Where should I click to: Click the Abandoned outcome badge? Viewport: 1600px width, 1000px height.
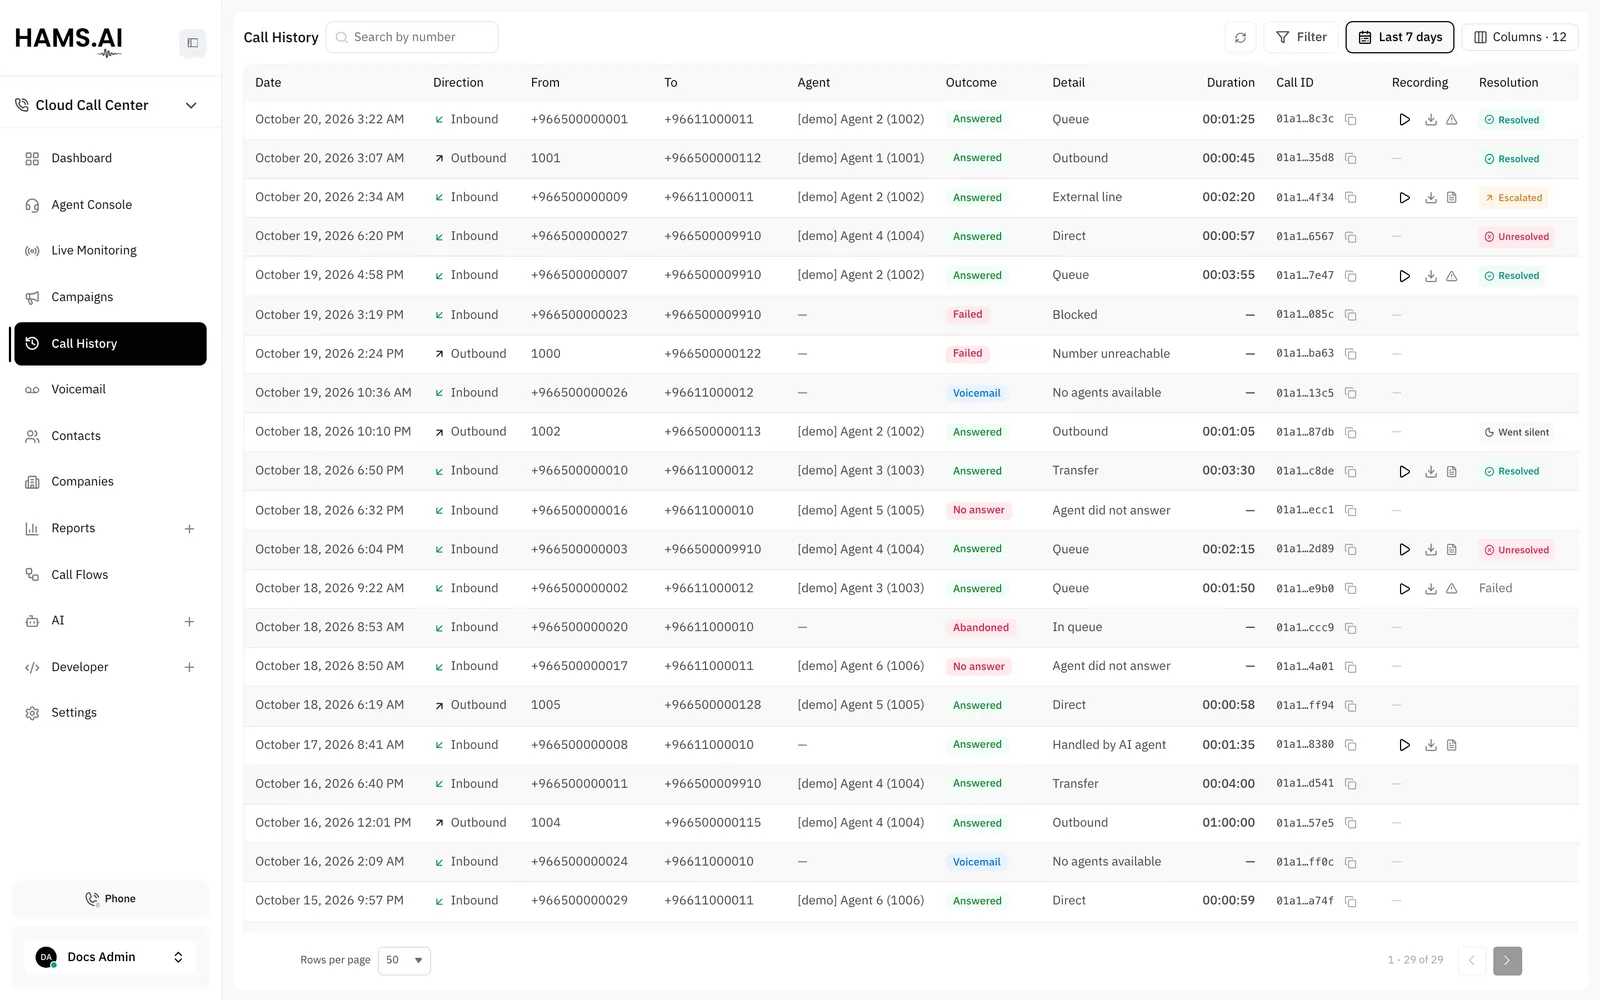coord(980,628)
